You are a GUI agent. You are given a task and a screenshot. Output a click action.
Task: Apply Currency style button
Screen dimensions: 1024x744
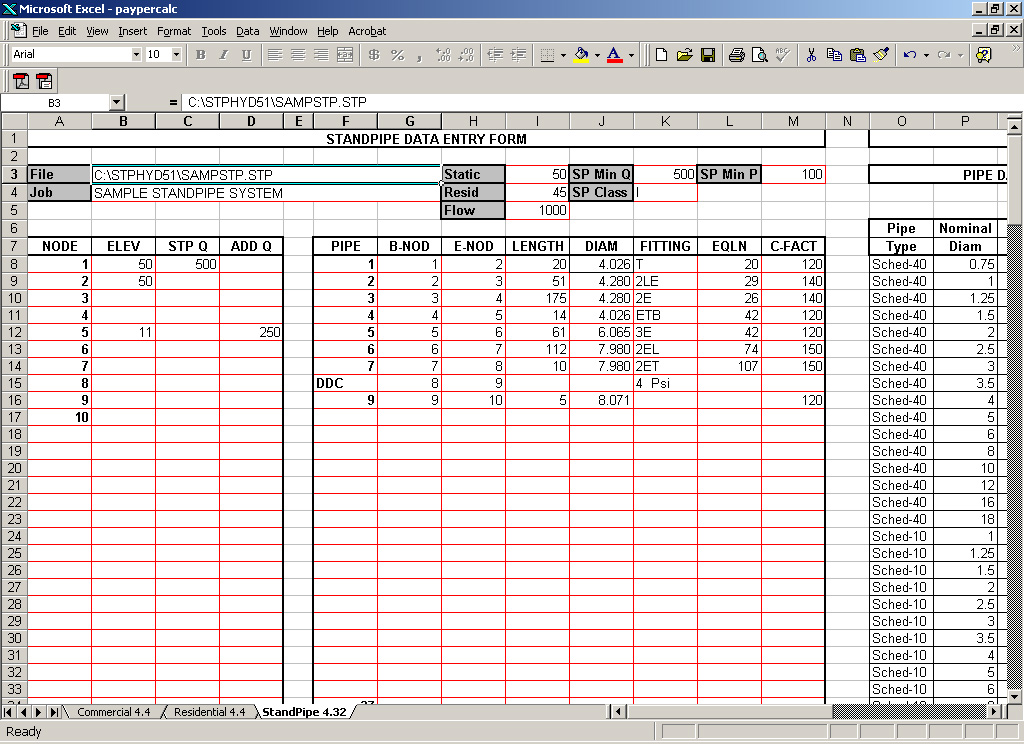tap(374, 55)
